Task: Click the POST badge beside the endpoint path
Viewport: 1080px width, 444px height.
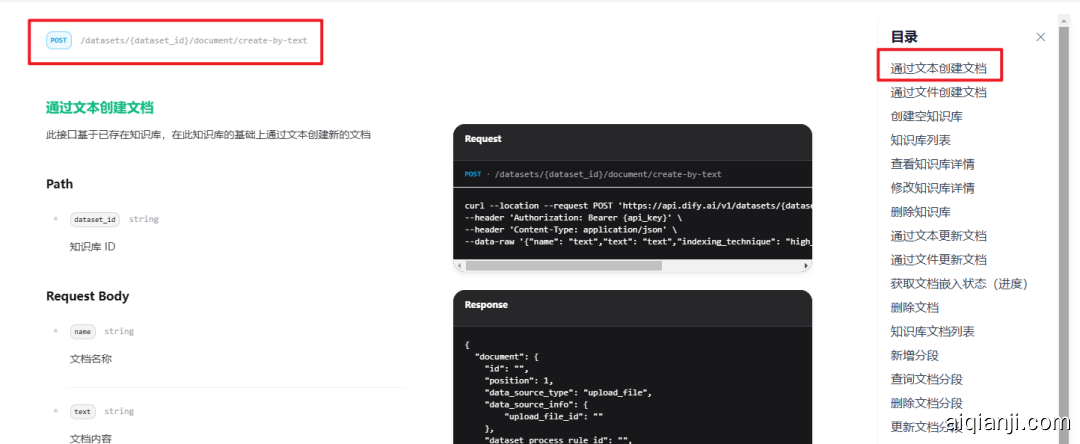Action: pyautogui.click(x=58, y=40)
